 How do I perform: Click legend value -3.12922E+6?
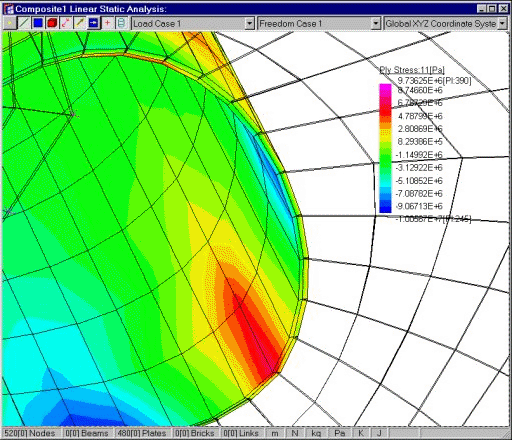point(419,167)
